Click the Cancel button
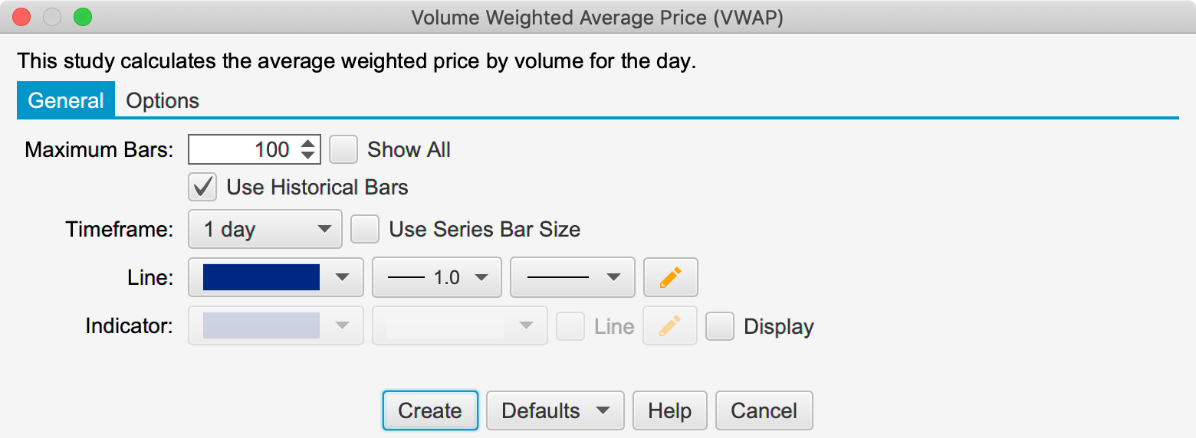The height and width of the screenshot is (438, 1196). [x=764, y=410]
